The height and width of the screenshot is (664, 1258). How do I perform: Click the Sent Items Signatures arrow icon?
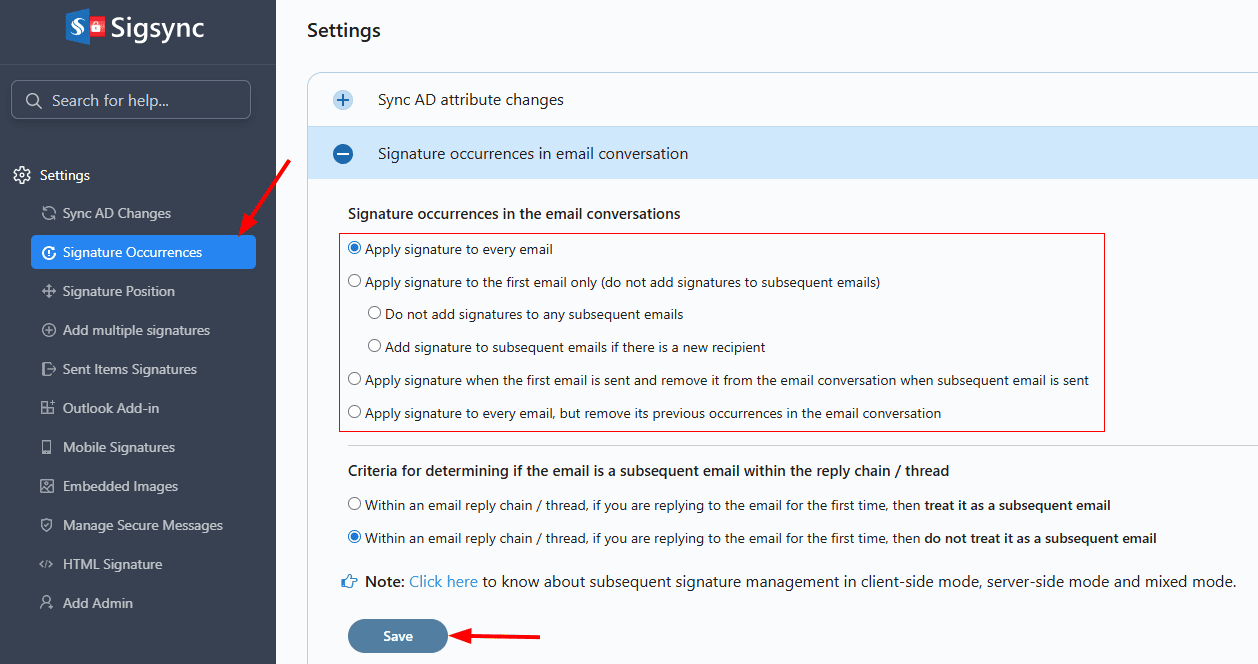click(x=48, y=370)
